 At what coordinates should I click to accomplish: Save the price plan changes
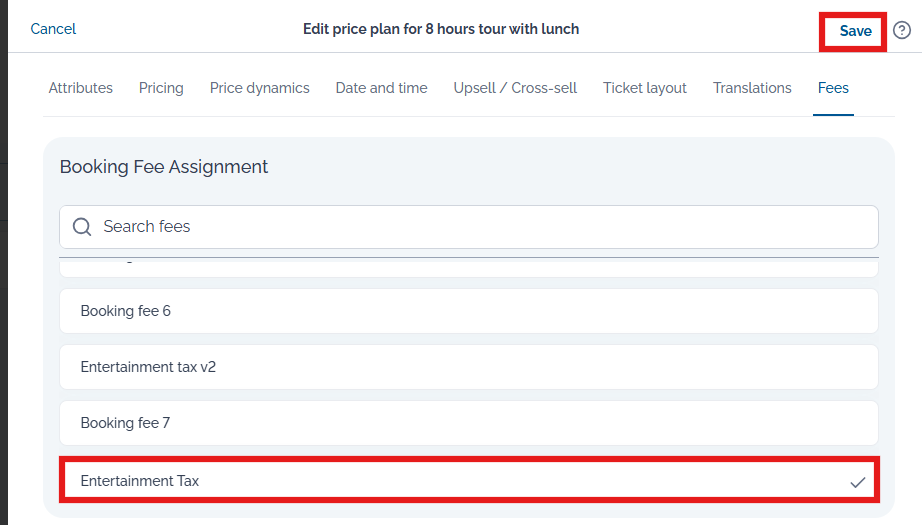[x=854, y=31]
